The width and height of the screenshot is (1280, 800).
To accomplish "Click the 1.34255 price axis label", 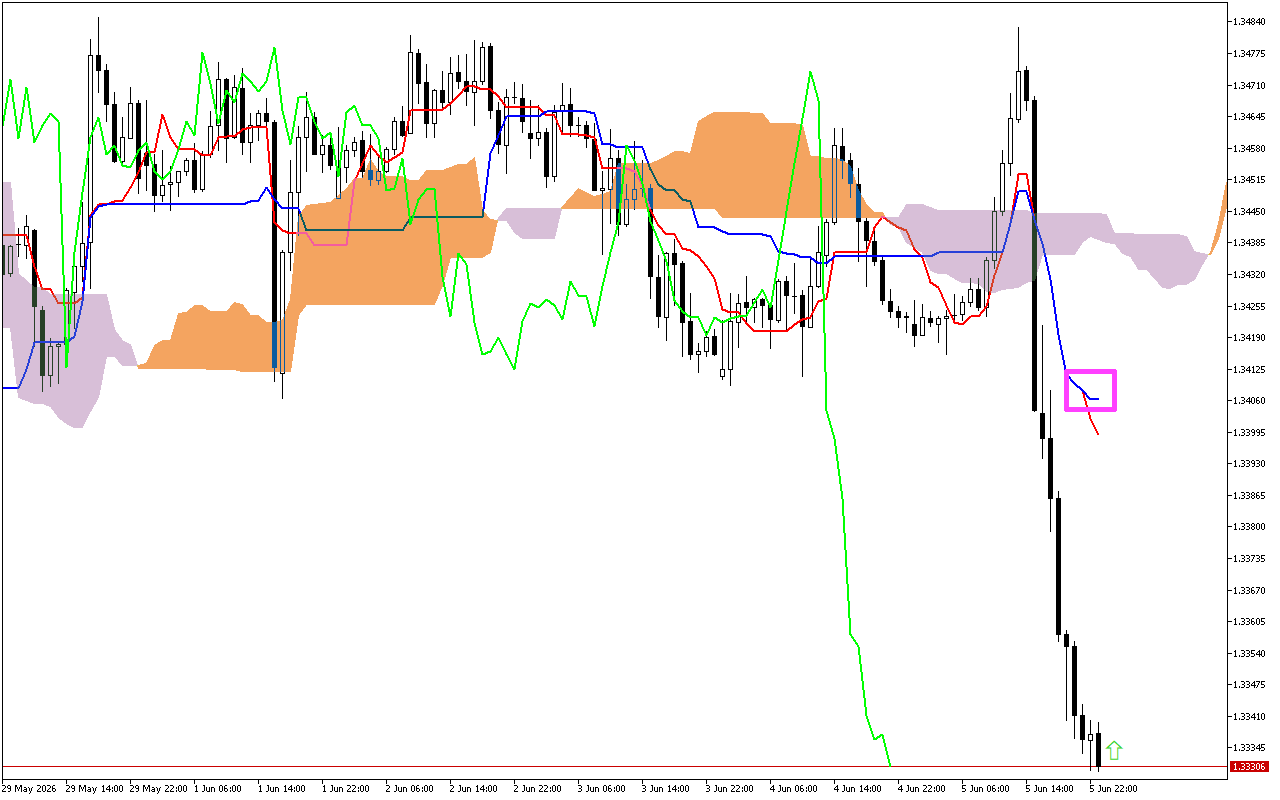I will coord(1250,307).
